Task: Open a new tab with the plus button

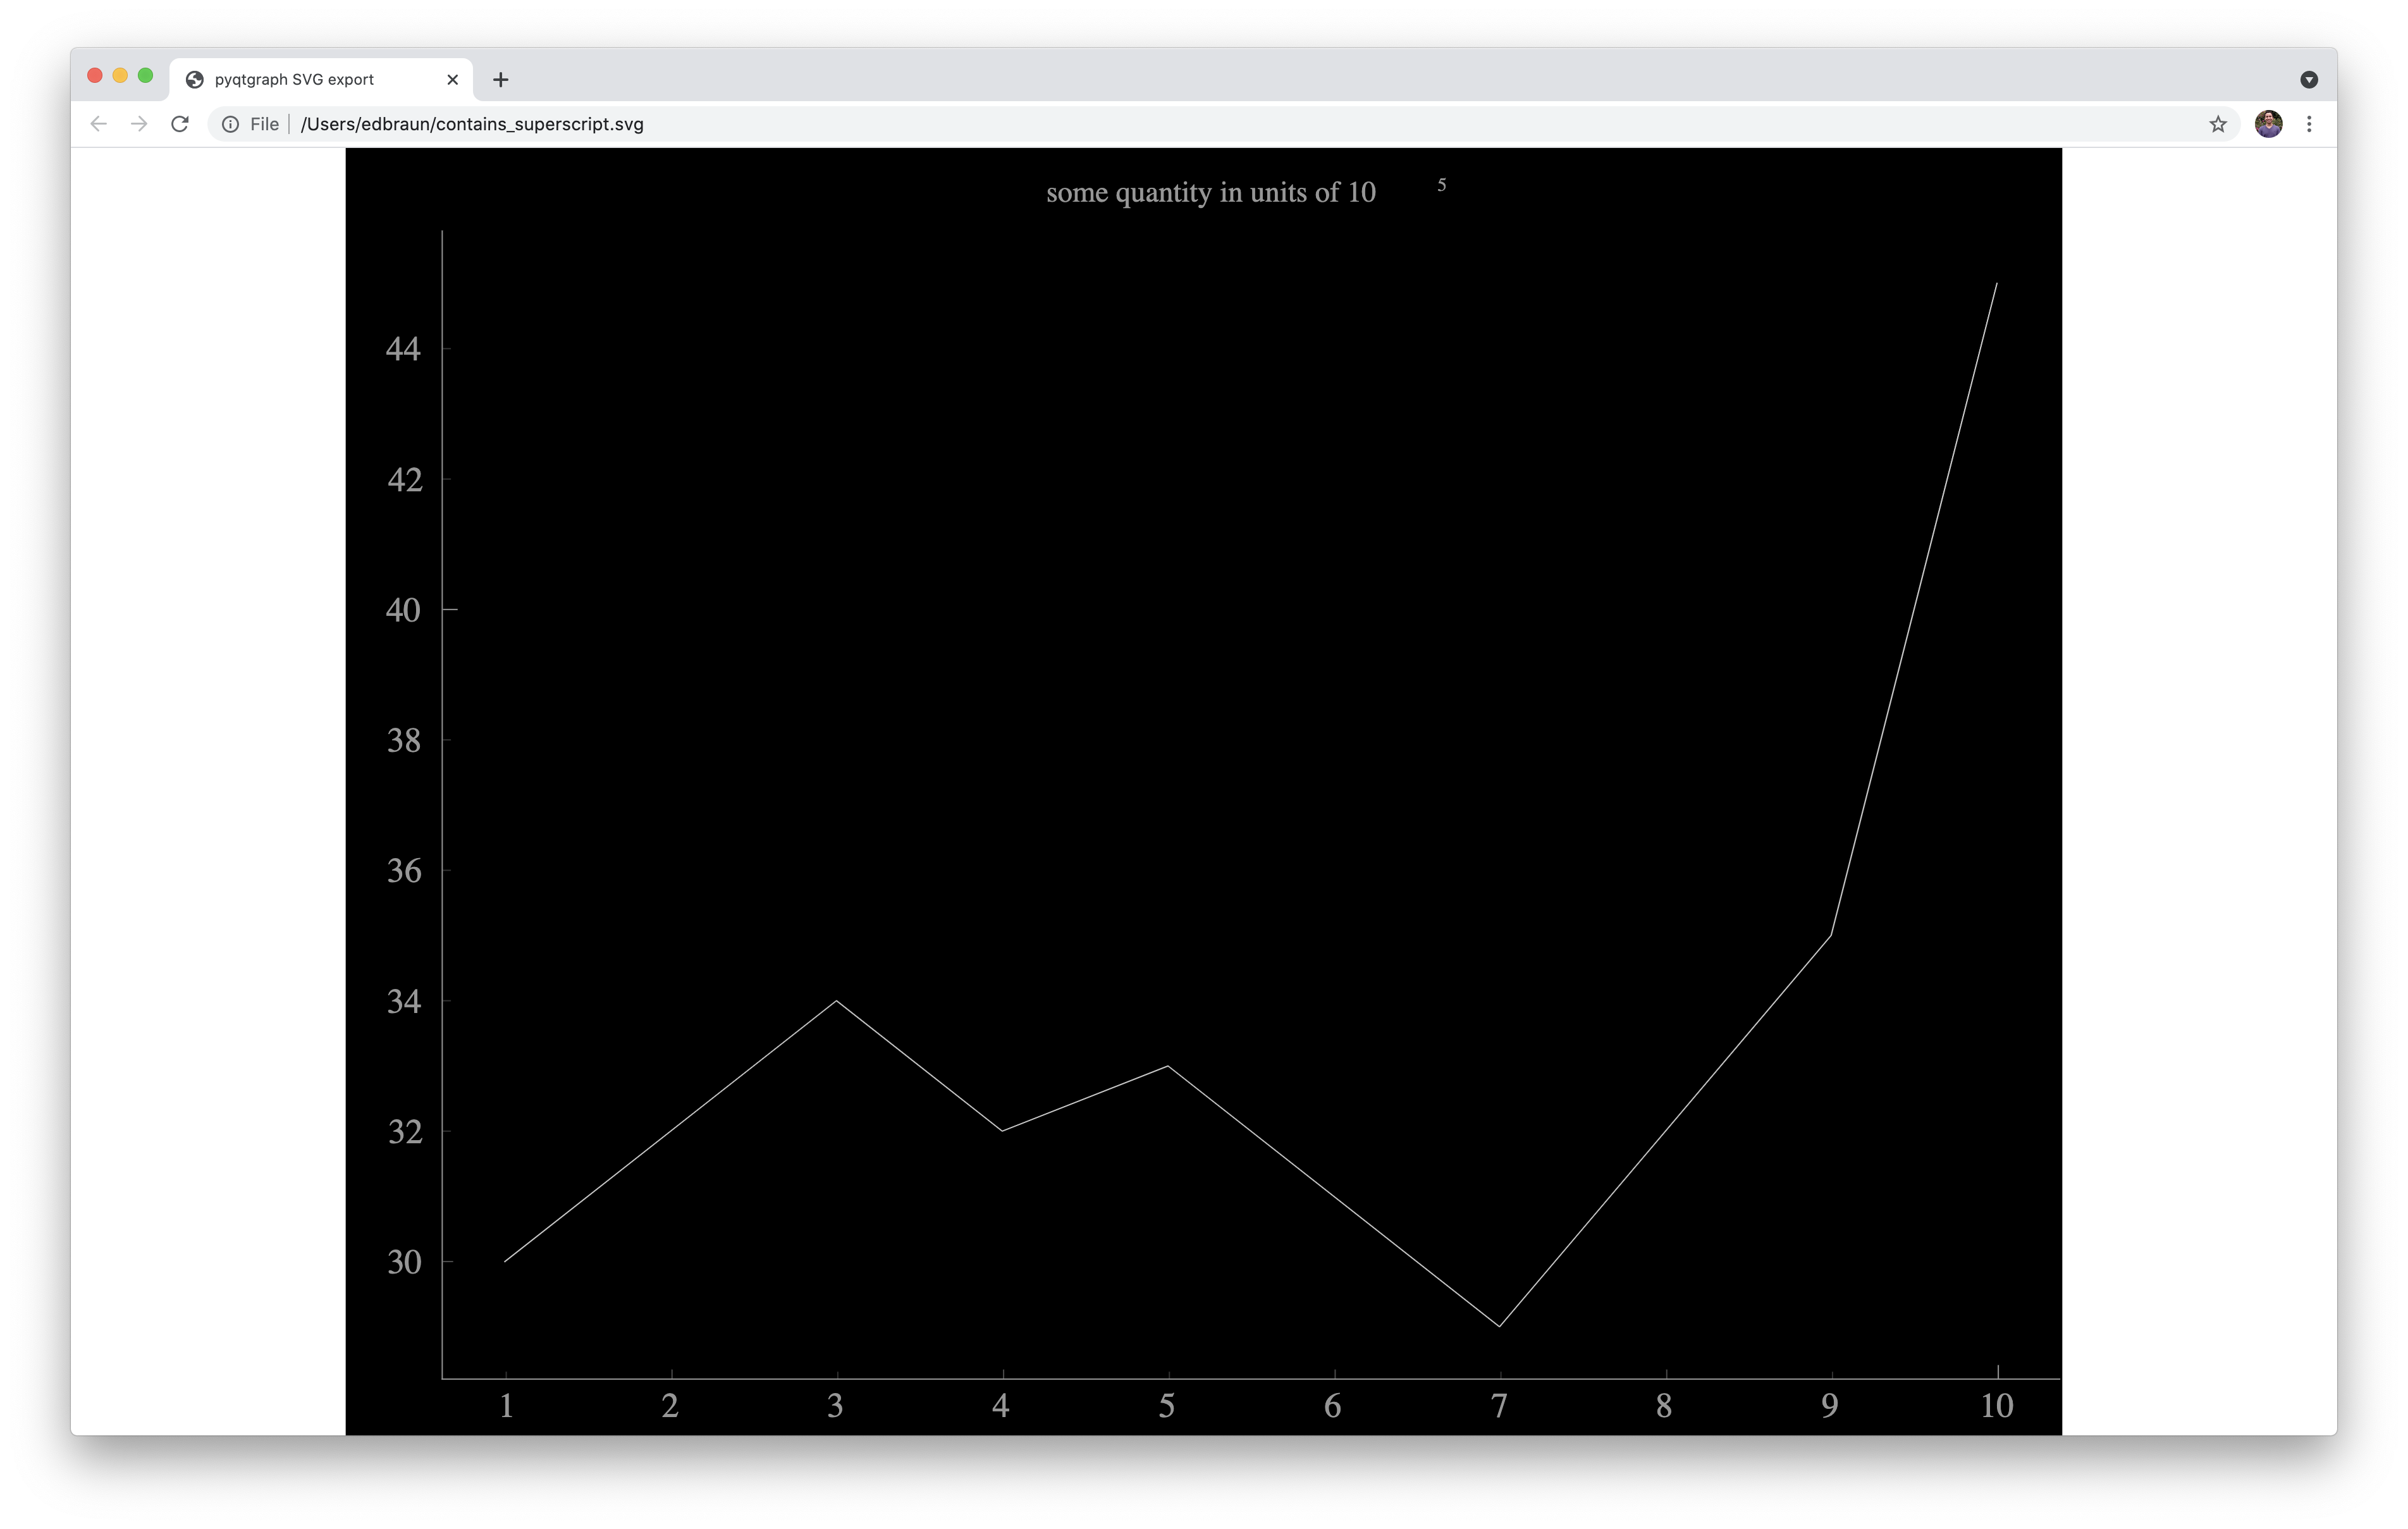Action: click(501, 79)
